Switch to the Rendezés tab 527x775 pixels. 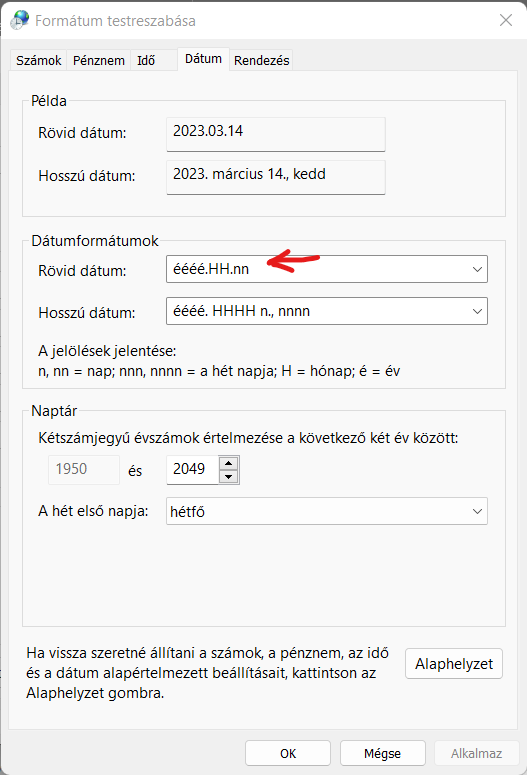click(262, 60)
